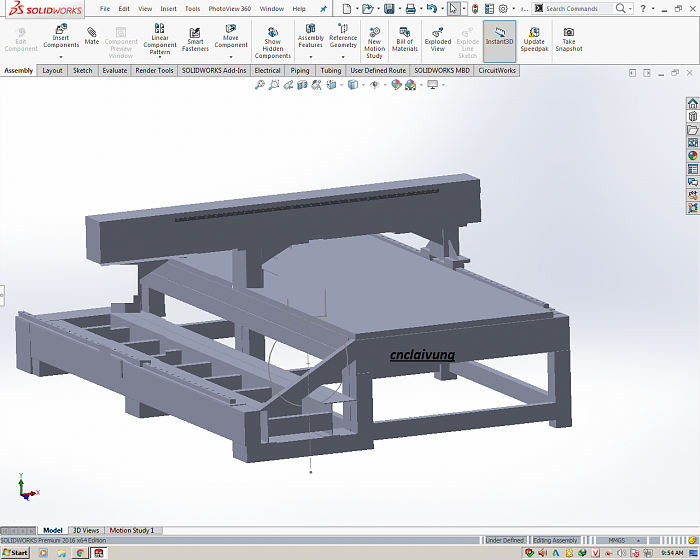Click the Help question mark button
Viewport: 700px width, 560px height.
(x=643, y=8)
